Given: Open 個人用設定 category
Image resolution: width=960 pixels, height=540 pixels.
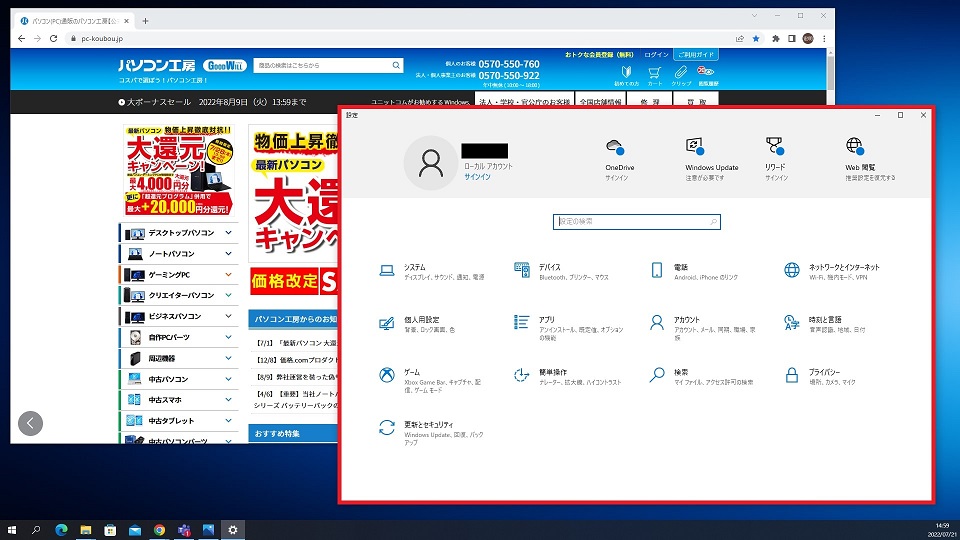Looking at the screenshot, I should click(417, 324).
